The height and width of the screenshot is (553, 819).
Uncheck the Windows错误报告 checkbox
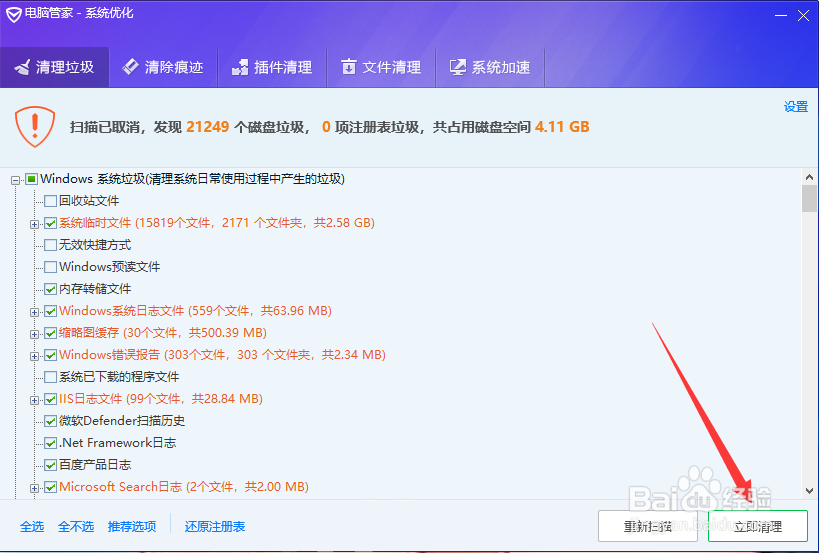(50, 355)
